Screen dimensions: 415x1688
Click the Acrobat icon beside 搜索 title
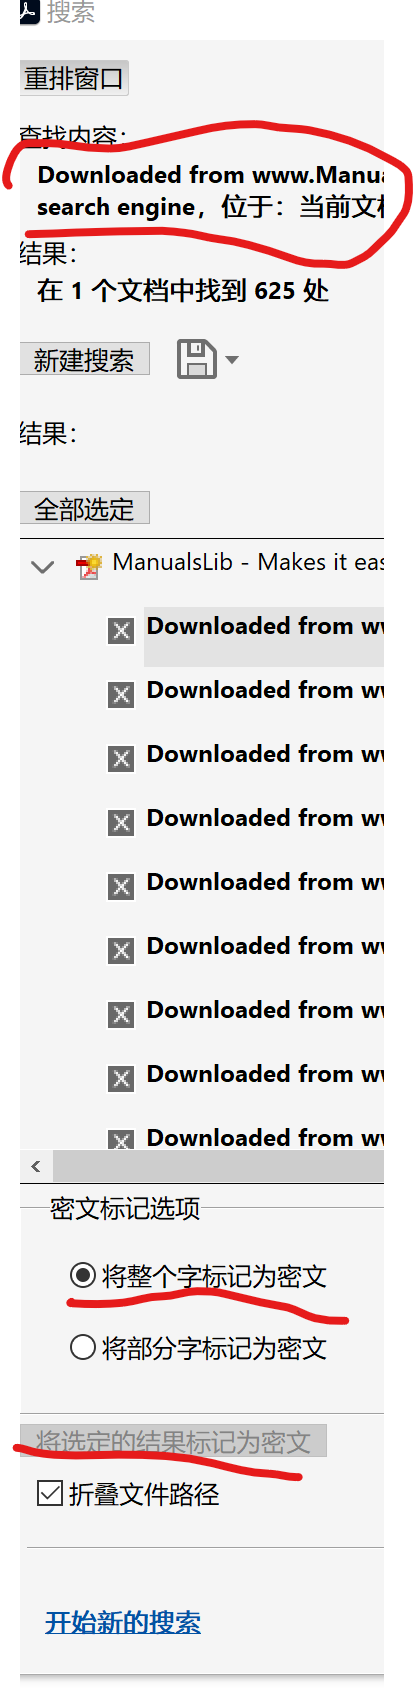30,11
